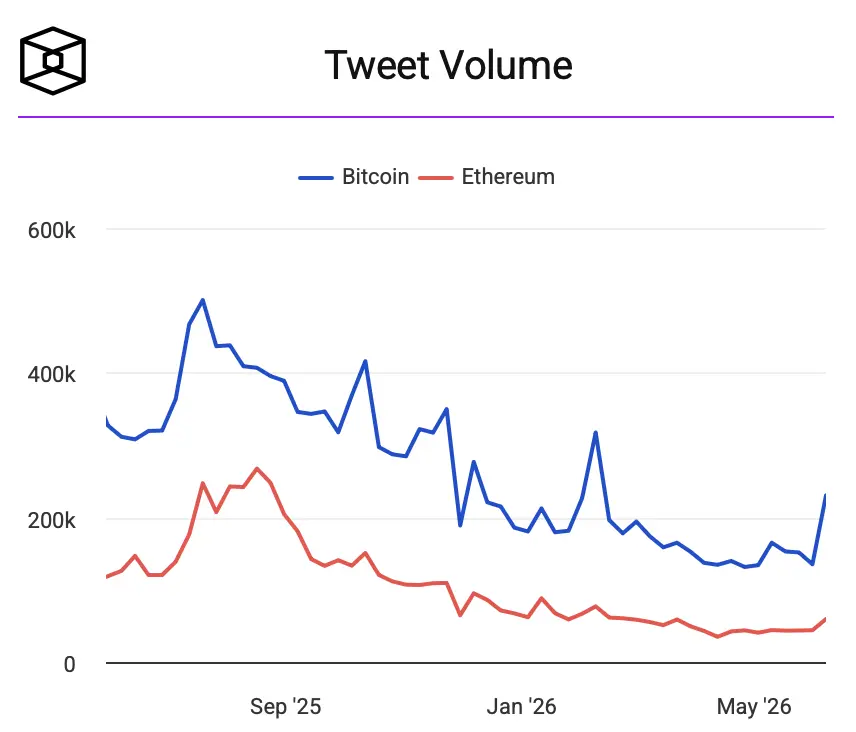Click The Block cube logo icon
This screenshot has height=732, width=856.
pyautogui.click(x=53, y=61)
